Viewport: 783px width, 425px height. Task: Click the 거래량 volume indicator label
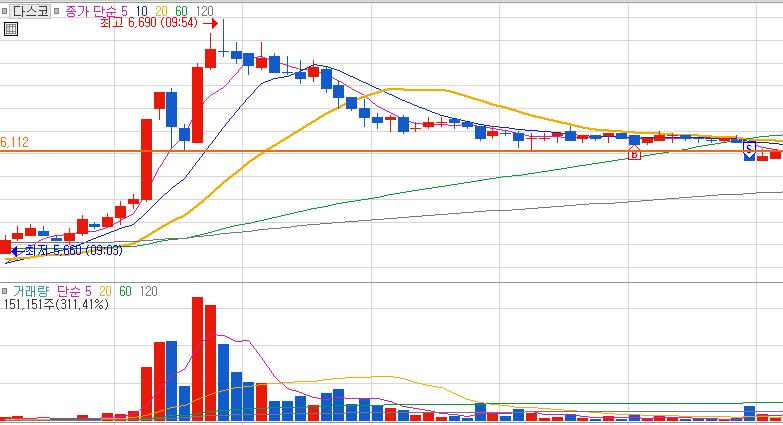tap(31, 291)
